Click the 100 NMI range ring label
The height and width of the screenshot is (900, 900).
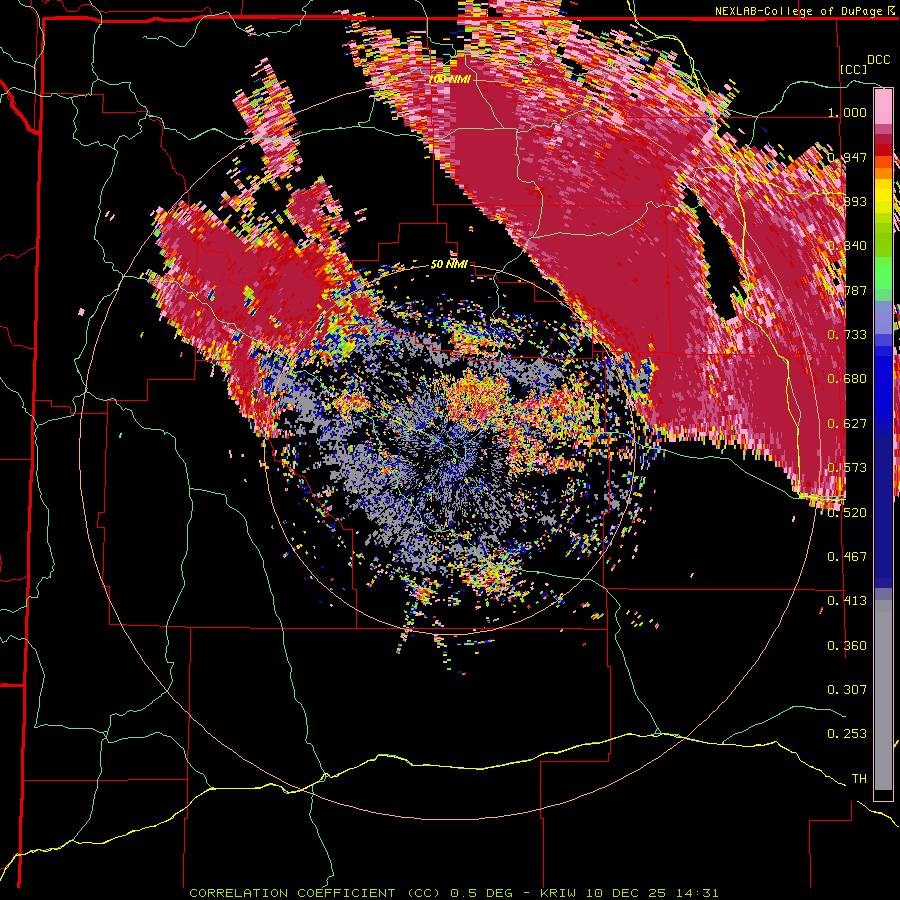coord(449,79)
